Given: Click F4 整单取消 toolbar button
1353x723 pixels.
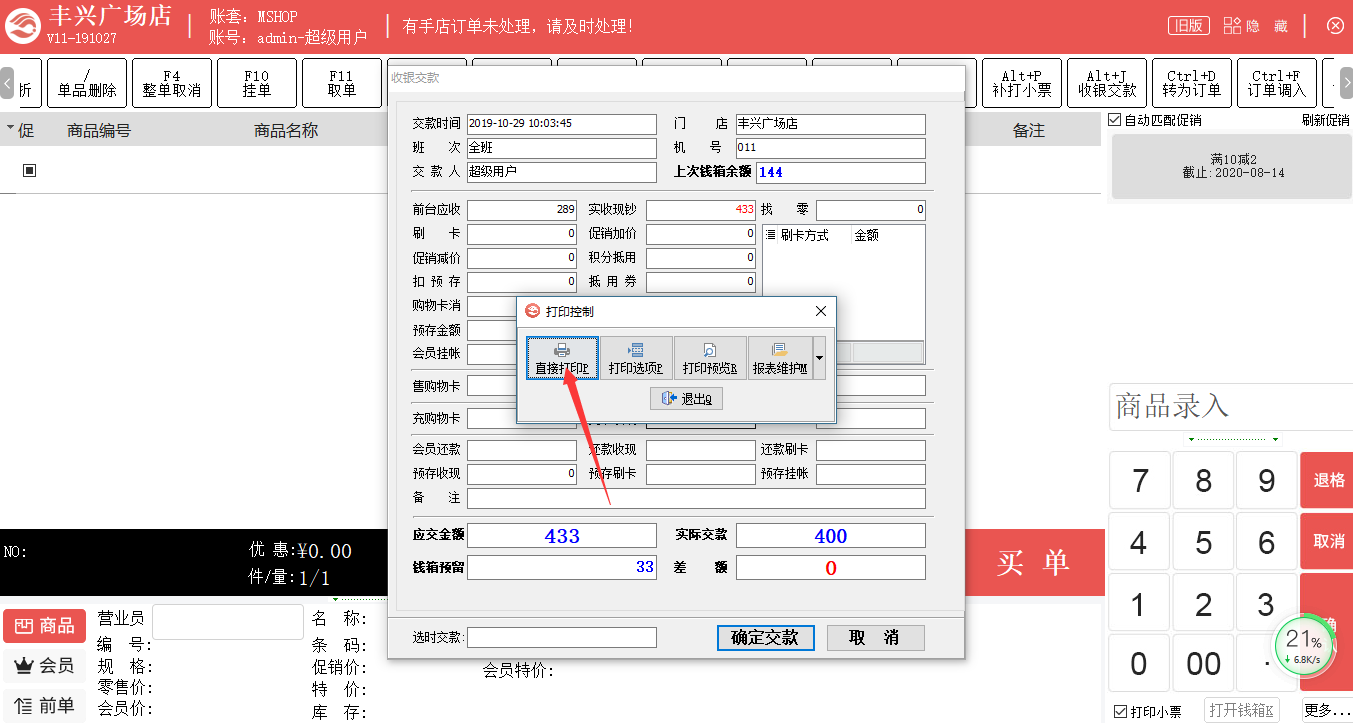Looking at the screenshot, I should point(172,83).
